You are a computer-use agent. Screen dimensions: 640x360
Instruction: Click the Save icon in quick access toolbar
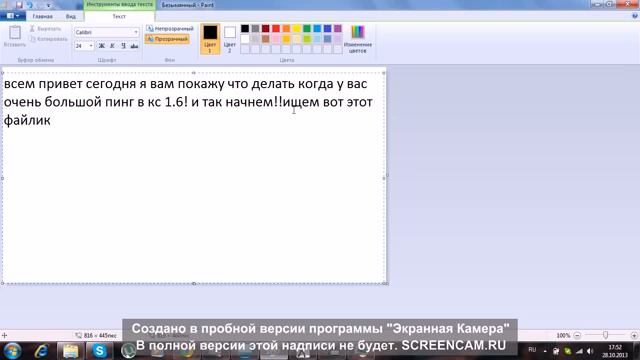(x=19, y=5)
